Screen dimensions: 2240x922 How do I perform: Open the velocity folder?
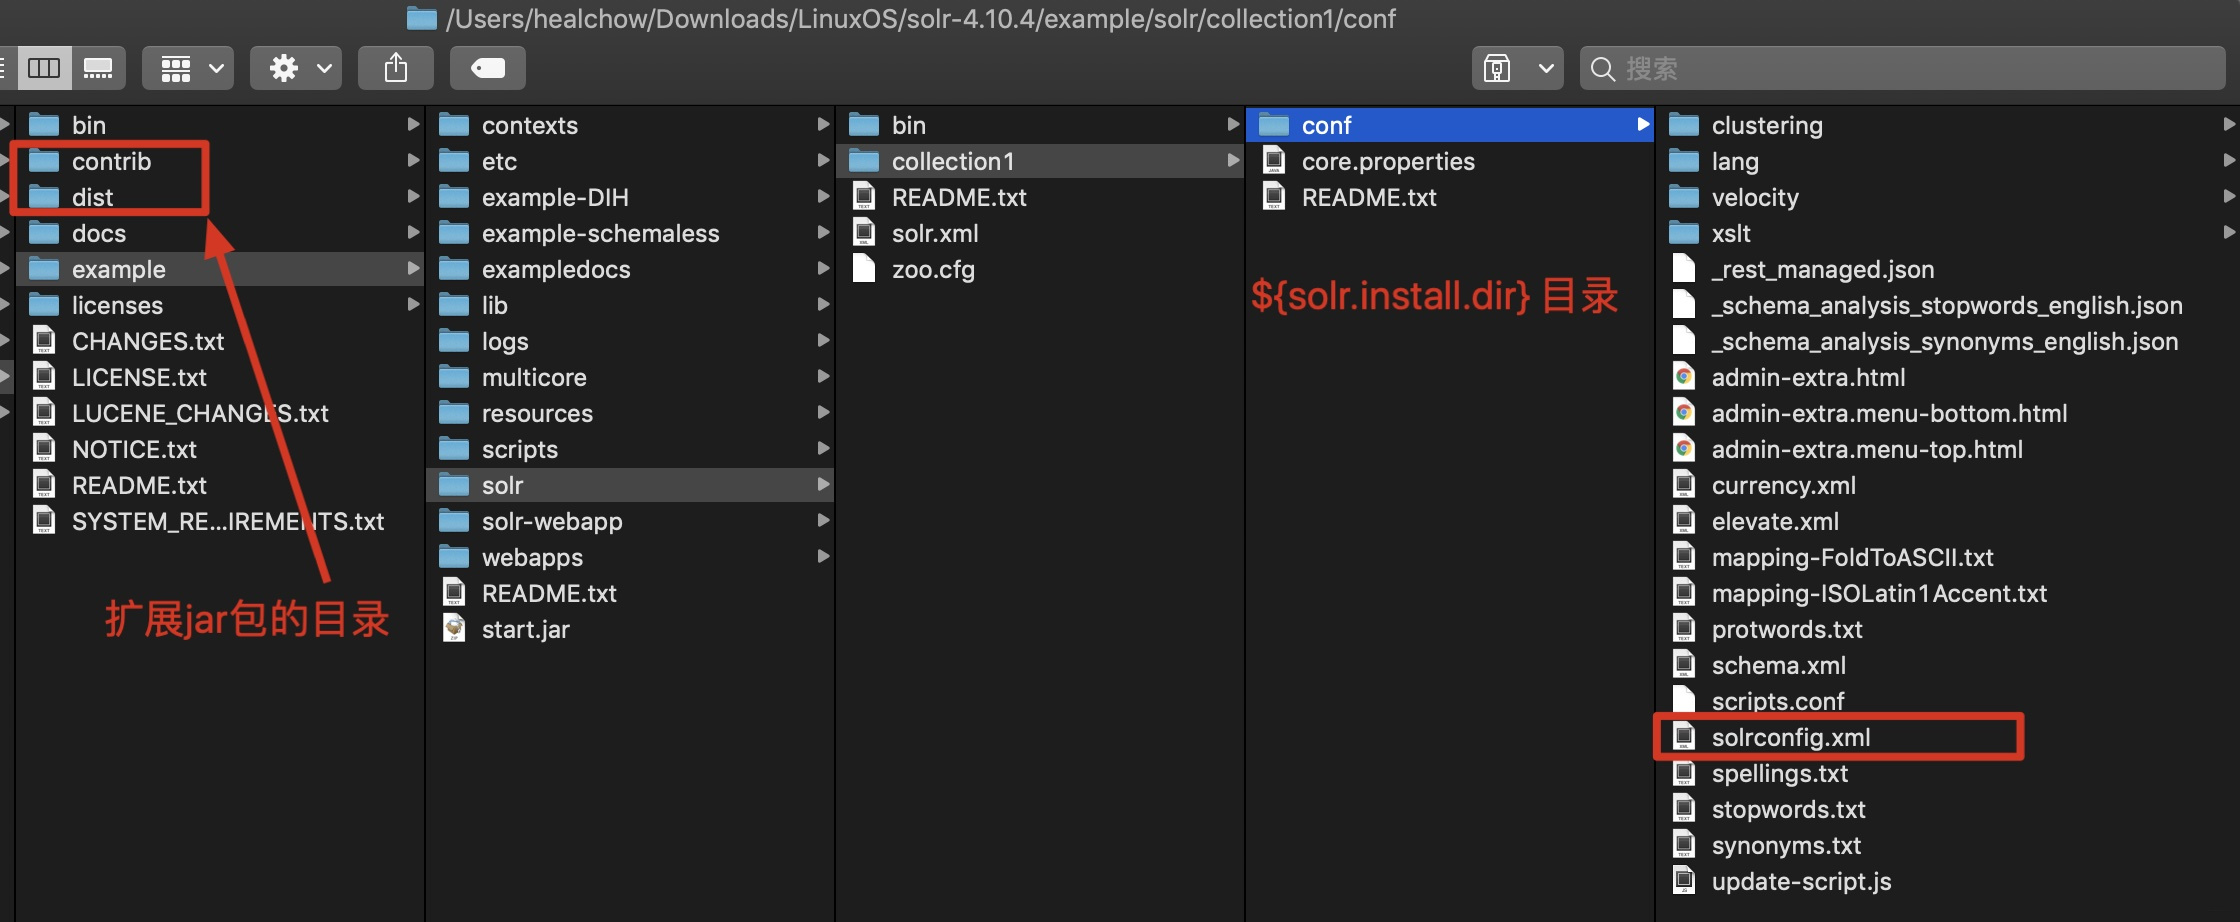click(1948, 197)
